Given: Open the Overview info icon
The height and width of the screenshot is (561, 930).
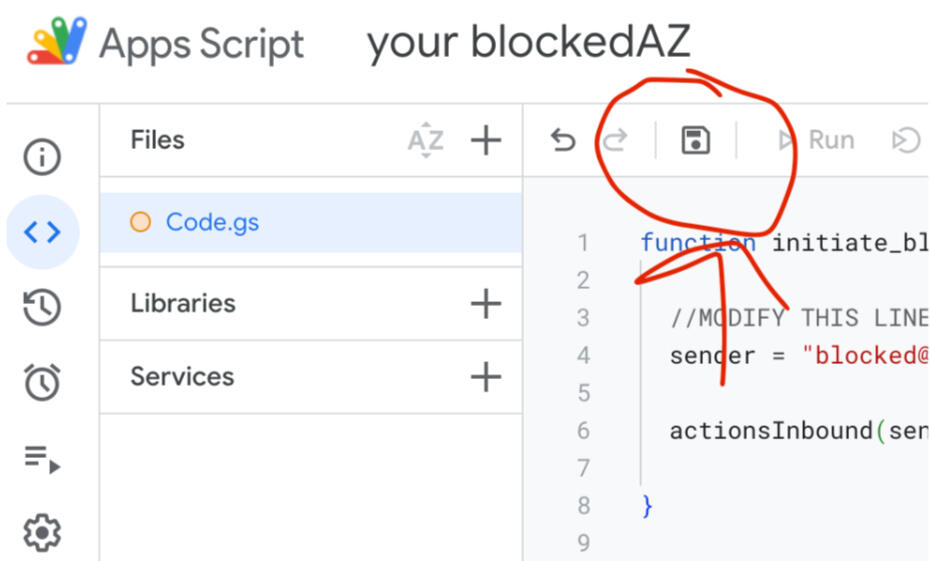Looking at the screenshot, I should tap(42, 157).
